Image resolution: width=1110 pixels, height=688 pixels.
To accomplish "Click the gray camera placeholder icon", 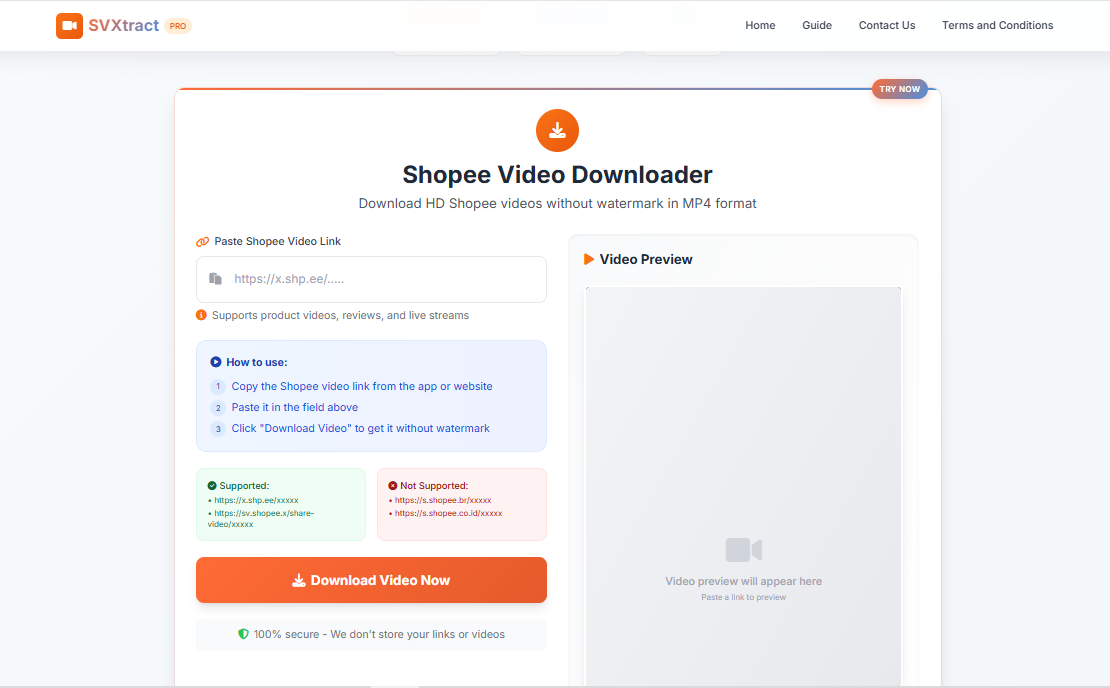I will tap(743, 550).
